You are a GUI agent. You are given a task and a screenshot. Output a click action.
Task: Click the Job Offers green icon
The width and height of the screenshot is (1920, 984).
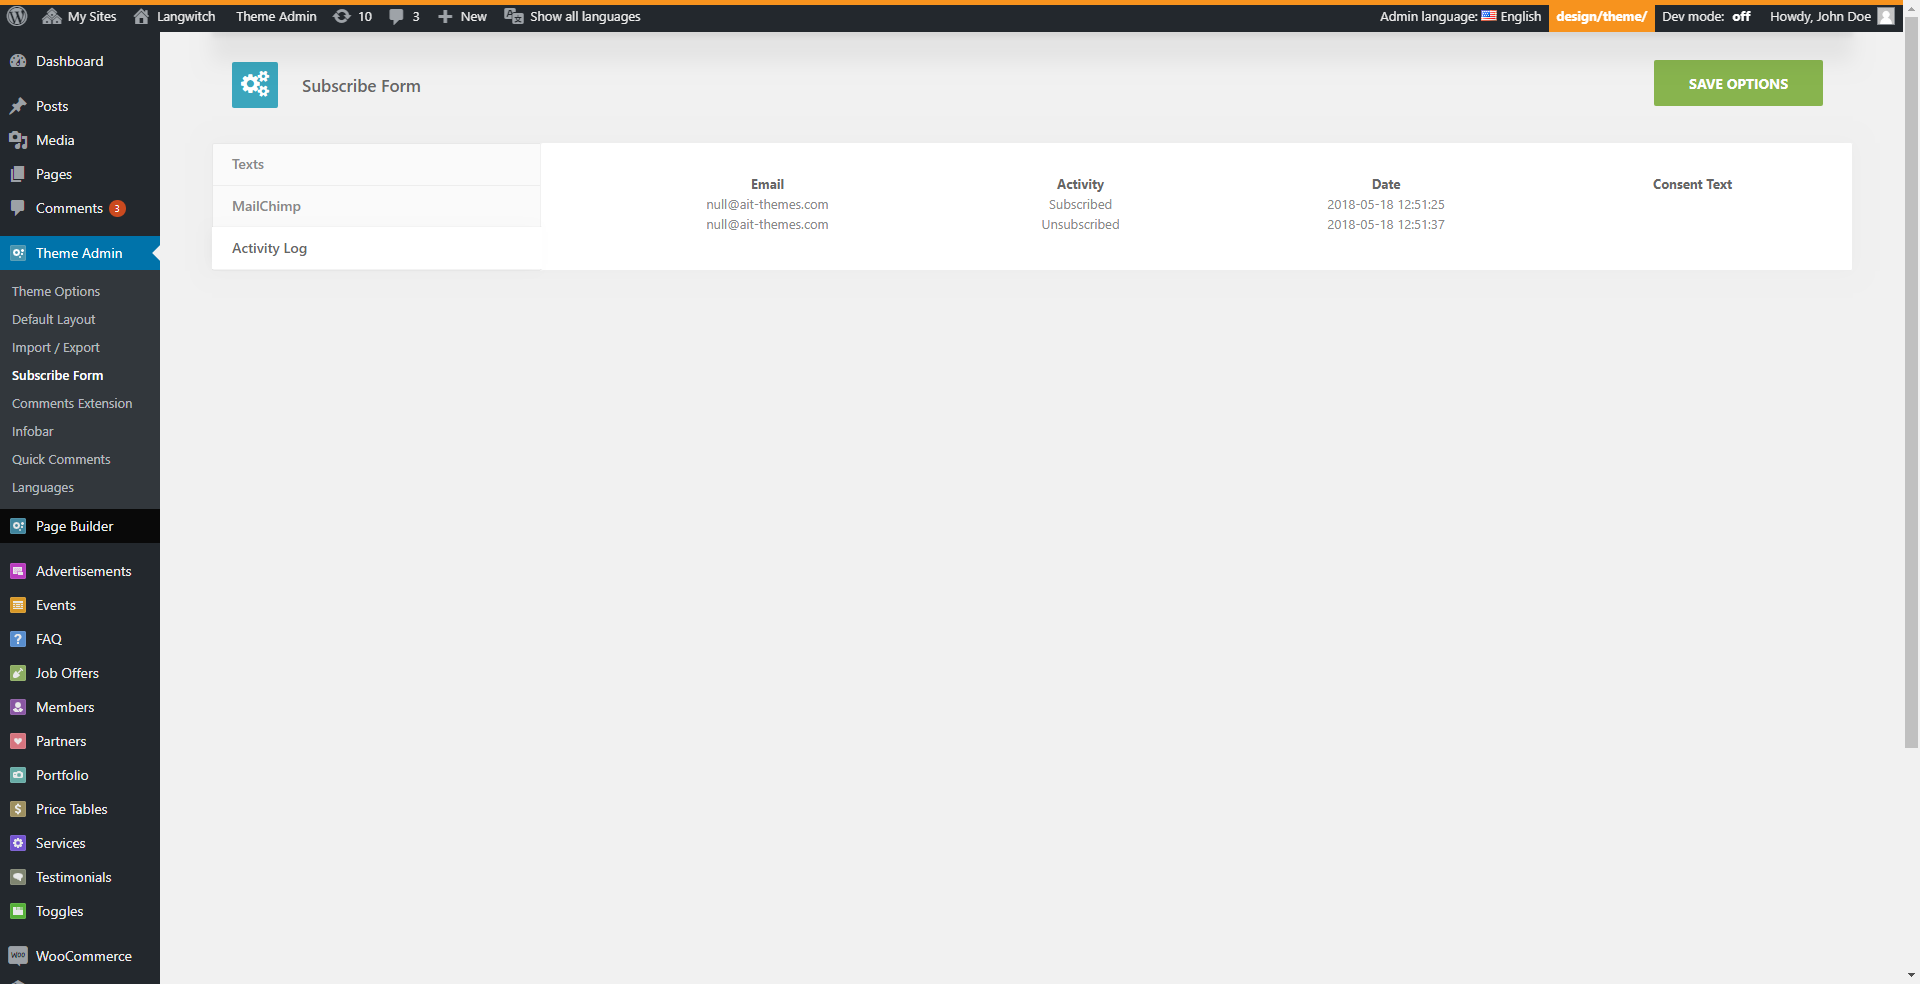click(18, 673)
